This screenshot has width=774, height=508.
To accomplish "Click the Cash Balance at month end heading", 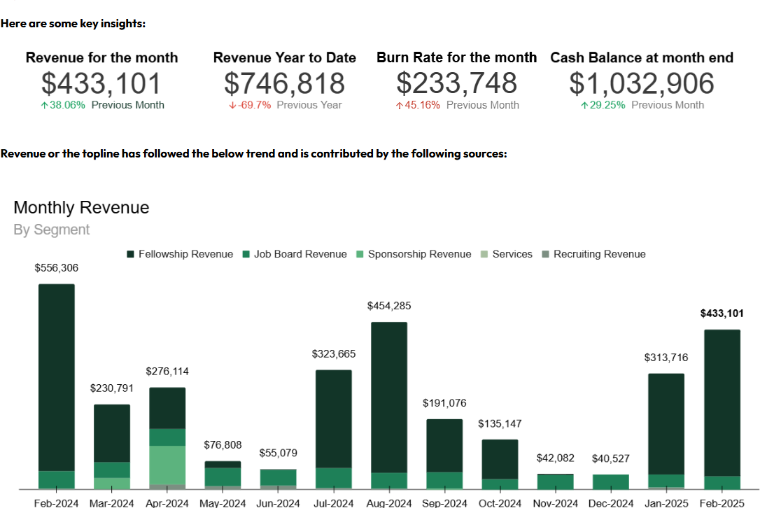I will click(642, 58).
